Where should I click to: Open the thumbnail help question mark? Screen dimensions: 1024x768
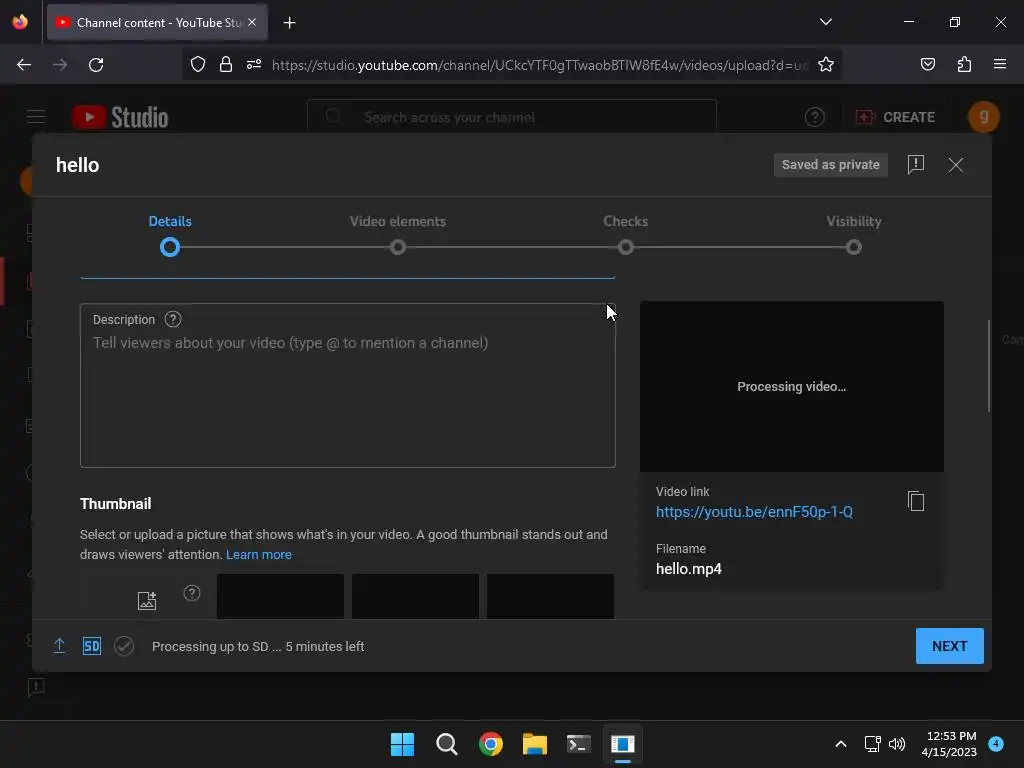click(192, 593)
